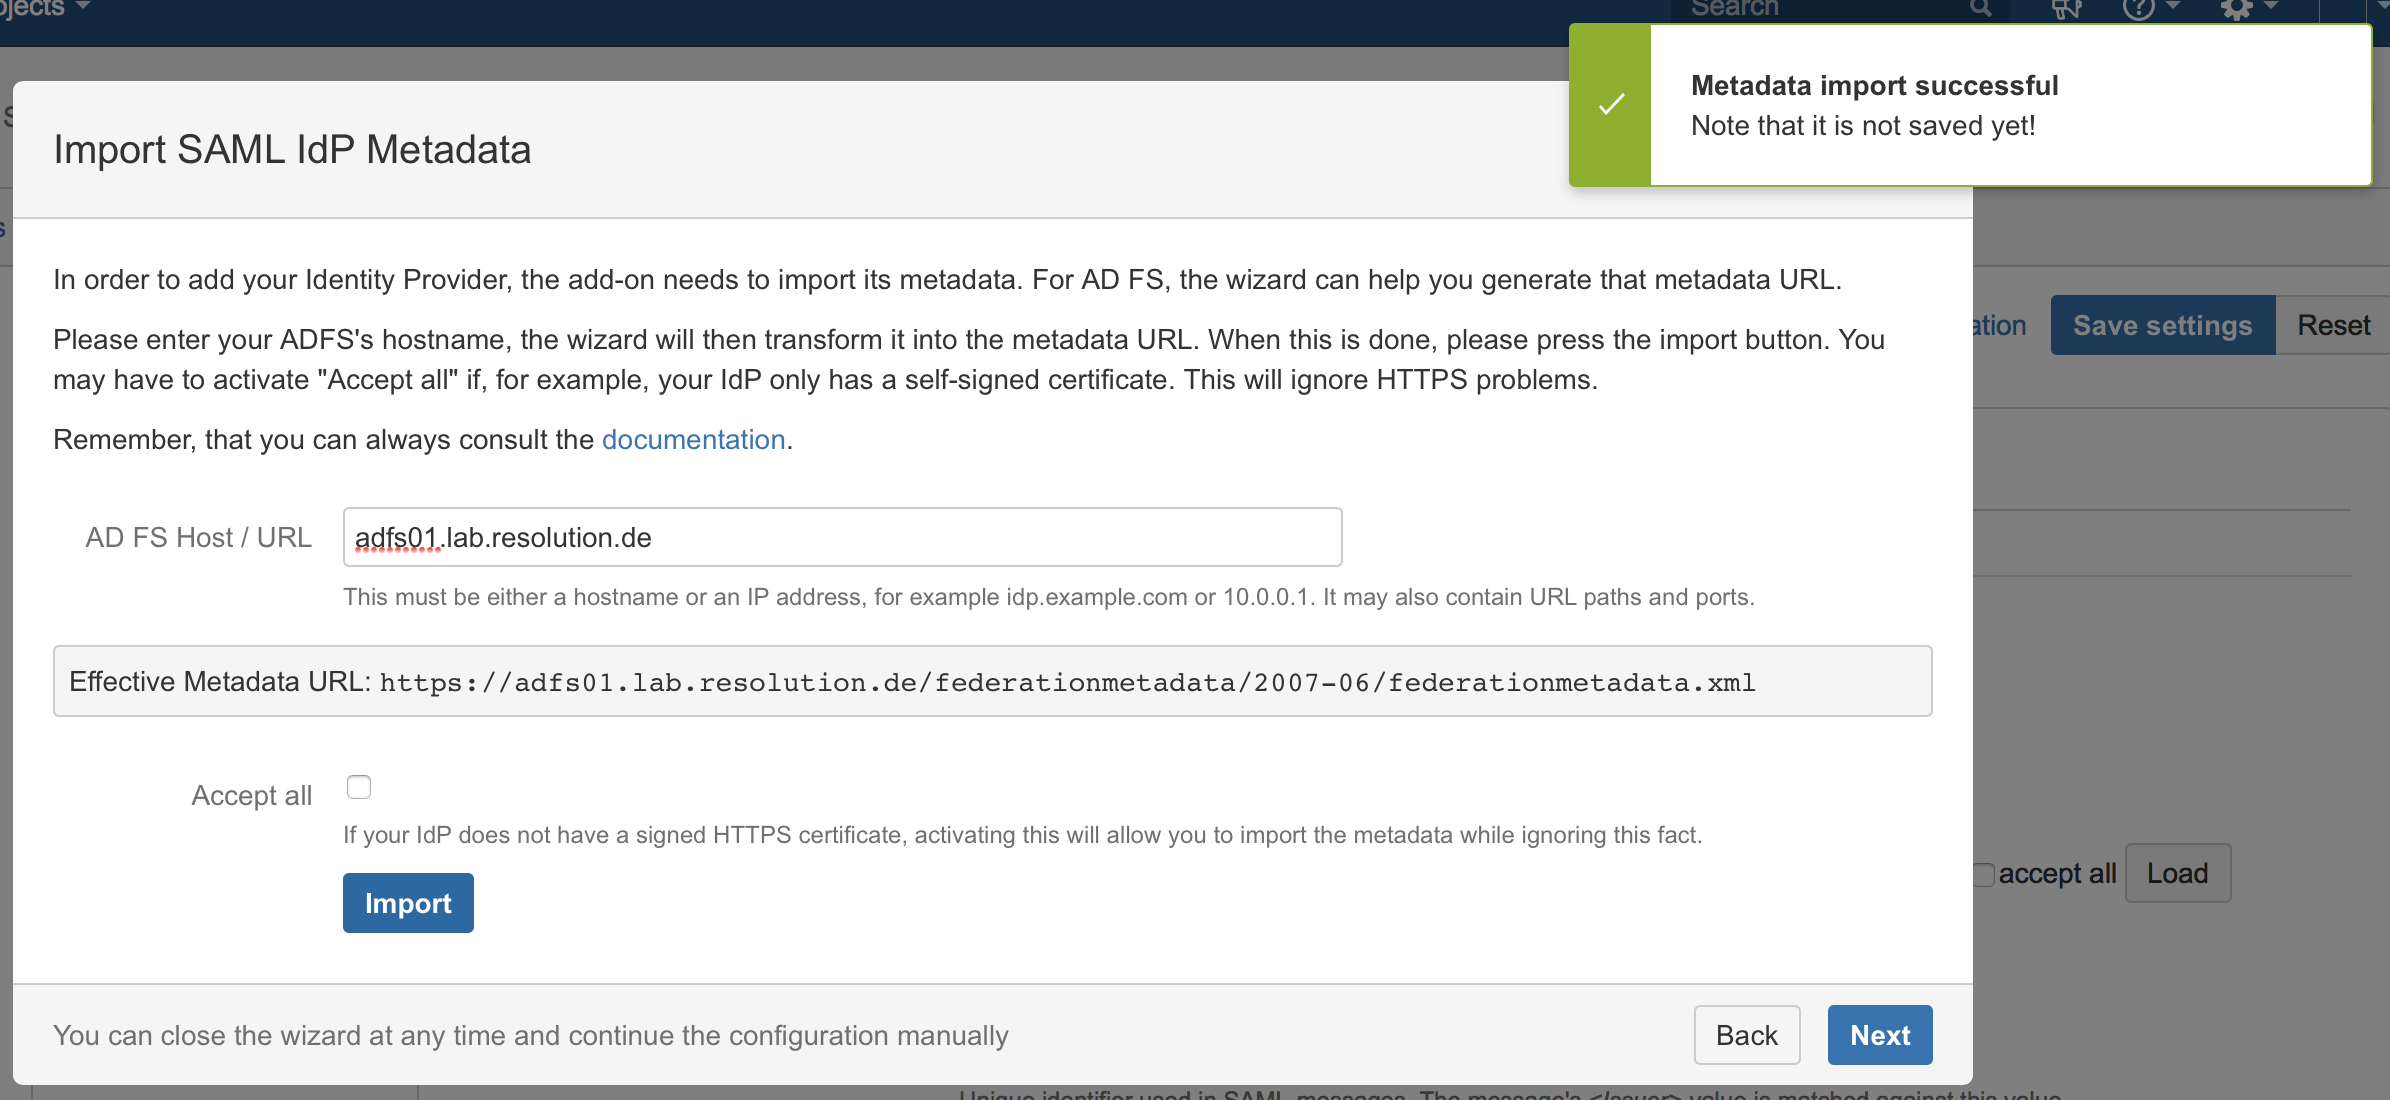Click the Reset button on the background page
Image resolution: width=2390 pixels, height=1100 pixels.
(x=2334, y=325)
